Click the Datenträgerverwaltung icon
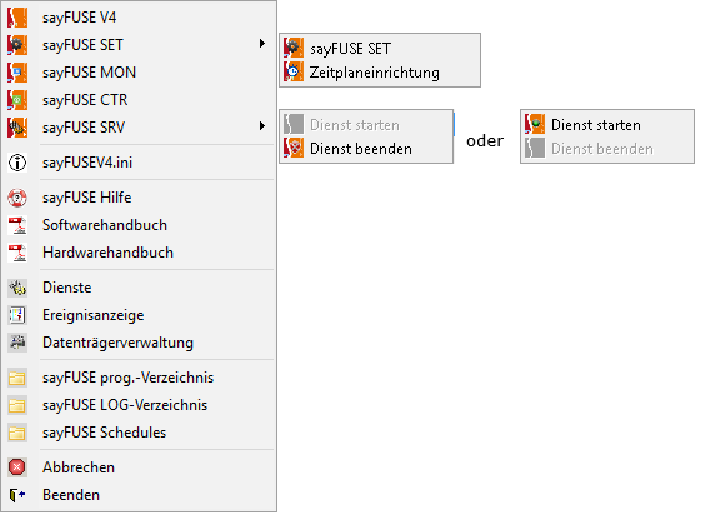 coord(17,342)
